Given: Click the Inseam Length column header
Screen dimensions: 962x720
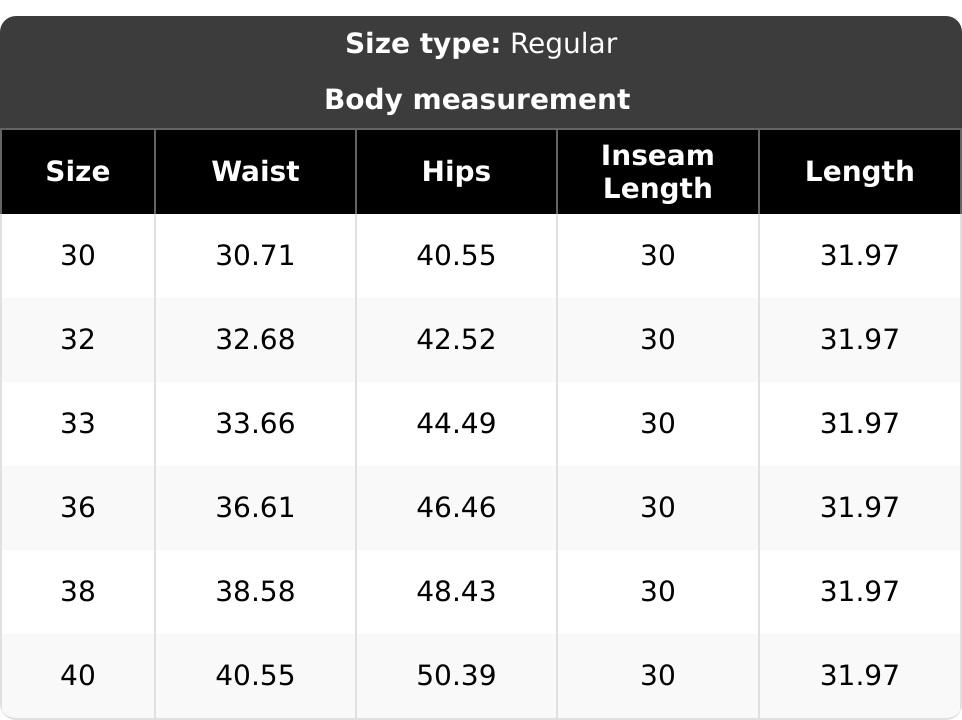Looking at the screenshot, I should coord(658,172).
